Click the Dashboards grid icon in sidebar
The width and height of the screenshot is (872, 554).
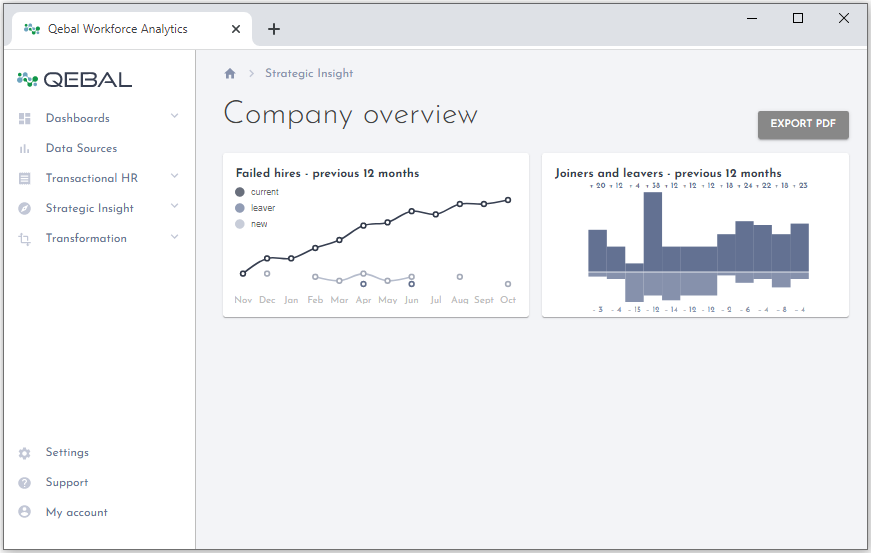click(24, 118)
